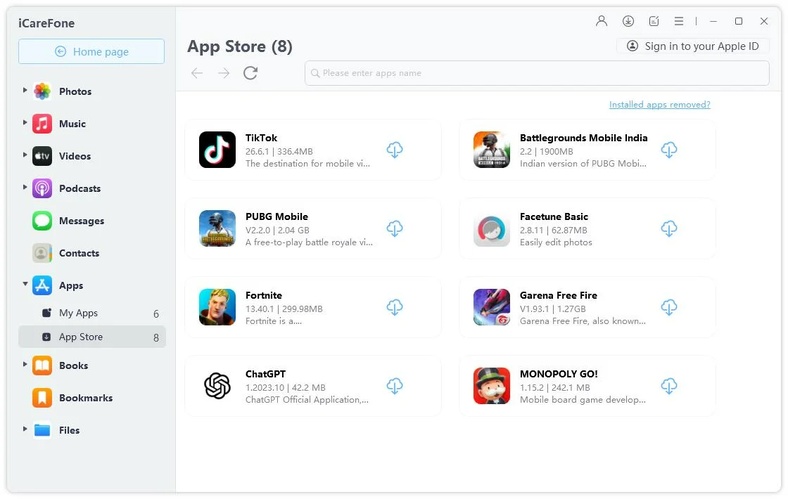Download Garena Free Fire cloud icon
Viewport: 788px width, 499px height.
point(669,307)
